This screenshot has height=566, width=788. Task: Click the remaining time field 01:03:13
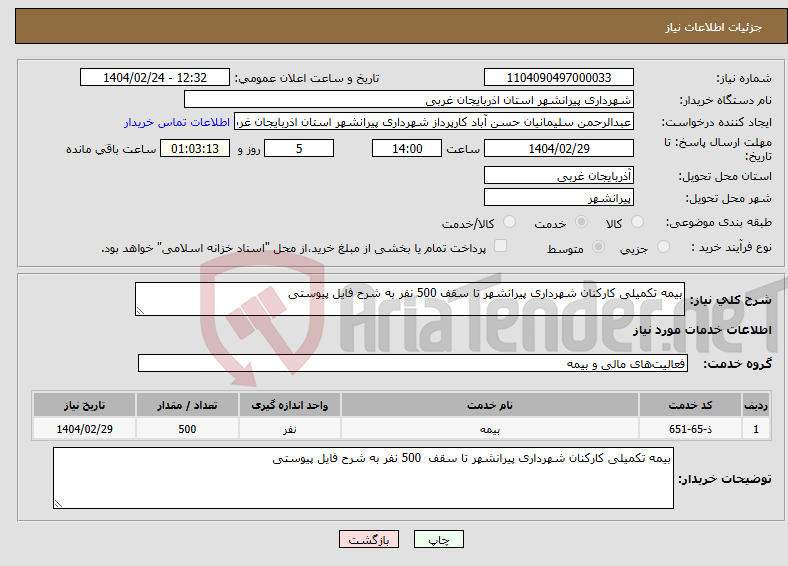195,148
